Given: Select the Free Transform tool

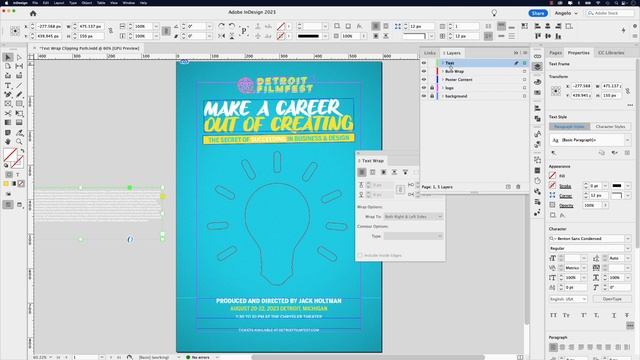Looking at the screenshot, I should 19,113.
